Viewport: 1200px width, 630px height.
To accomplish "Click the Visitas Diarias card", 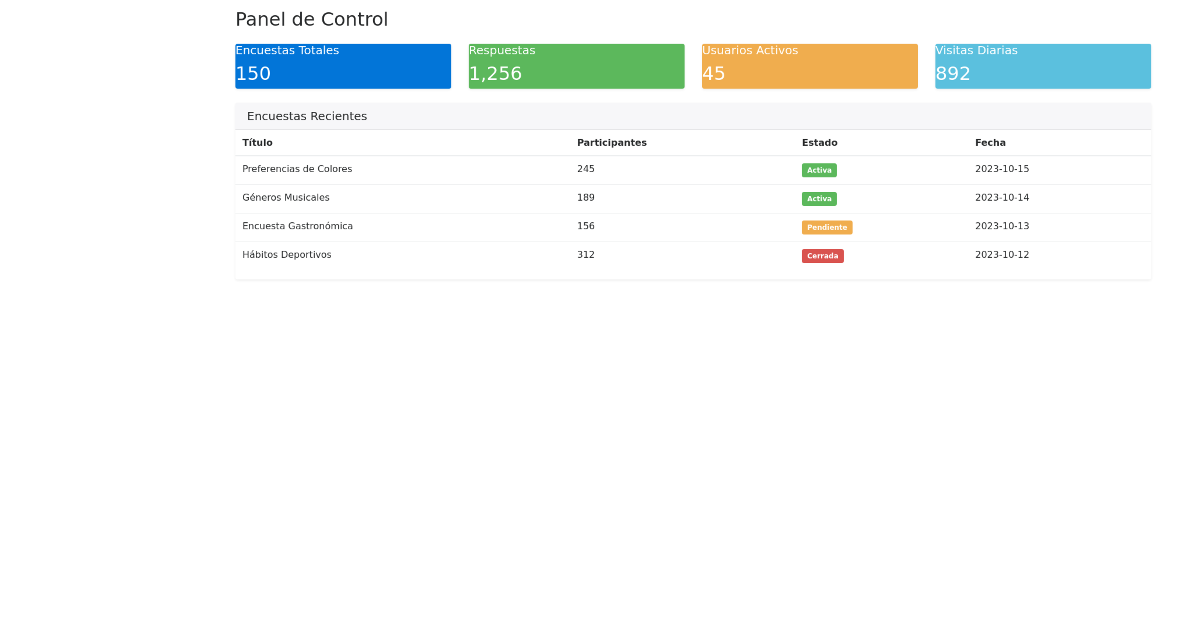I will pyautogui.click(x=1042, y=66).
